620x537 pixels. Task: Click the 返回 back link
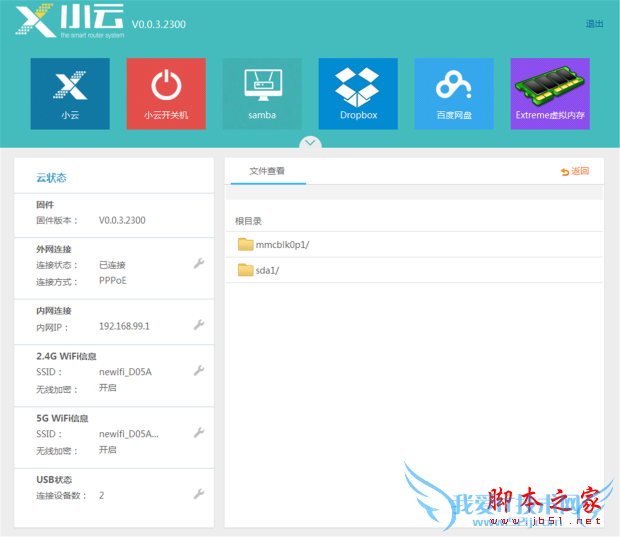[575, 171]
